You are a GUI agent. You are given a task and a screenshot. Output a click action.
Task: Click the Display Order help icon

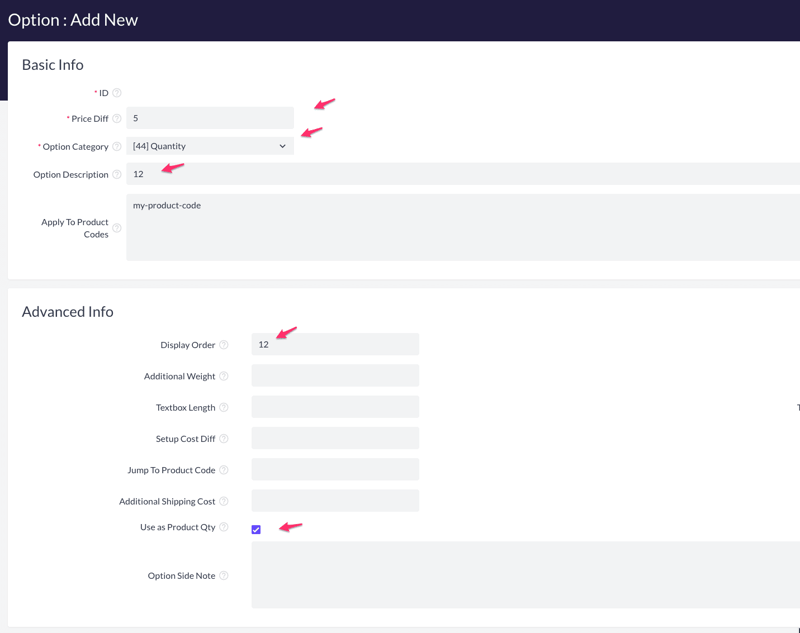[224, 345]
